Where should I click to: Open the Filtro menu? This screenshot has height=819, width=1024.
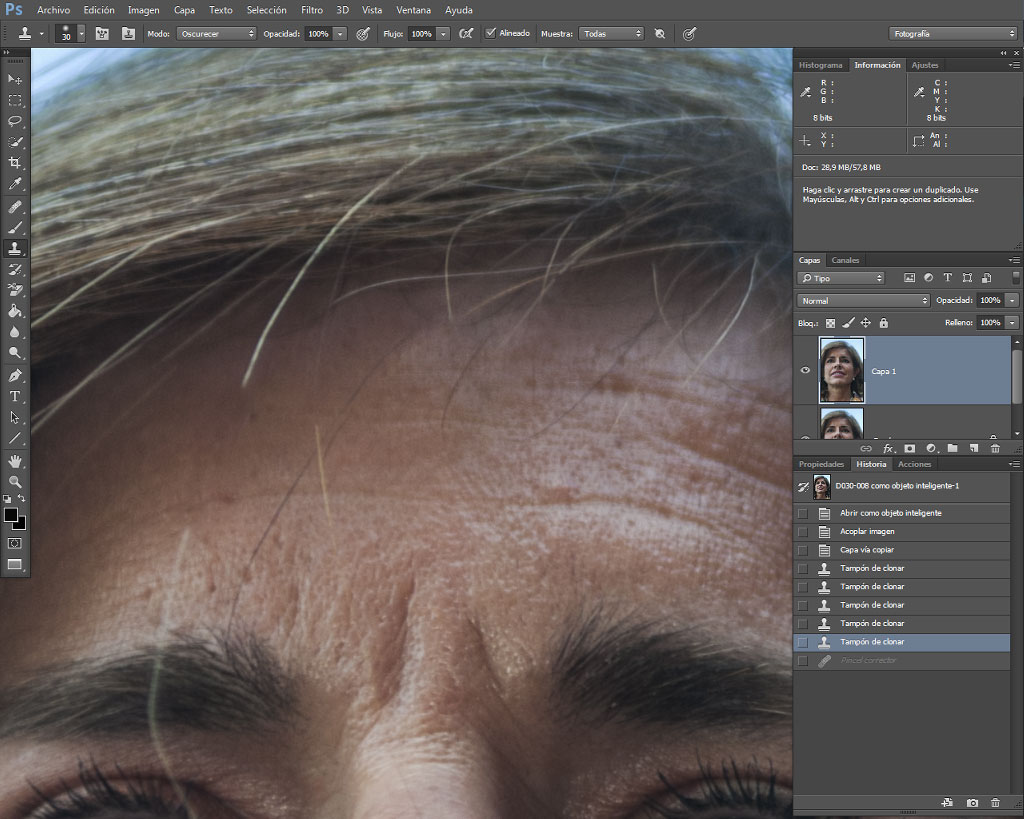[312, 10]
